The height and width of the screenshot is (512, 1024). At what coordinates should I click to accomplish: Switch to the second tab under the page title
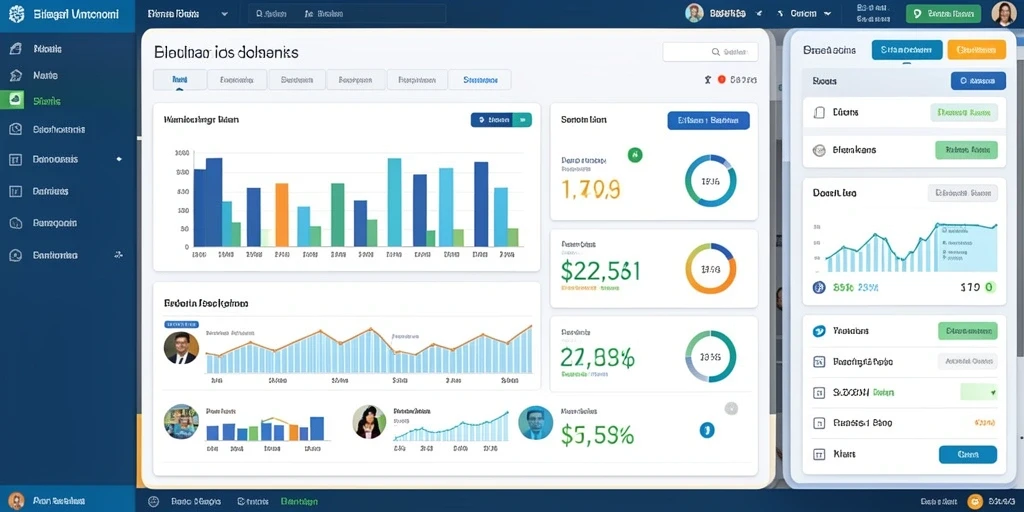[x=237, y=80]
